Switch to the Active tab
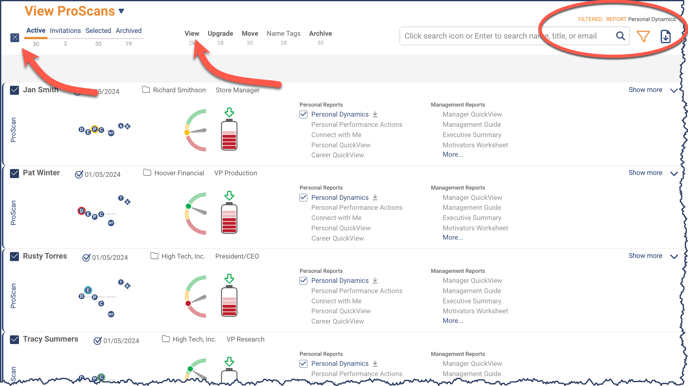688x386 pixels. [36, 30]
